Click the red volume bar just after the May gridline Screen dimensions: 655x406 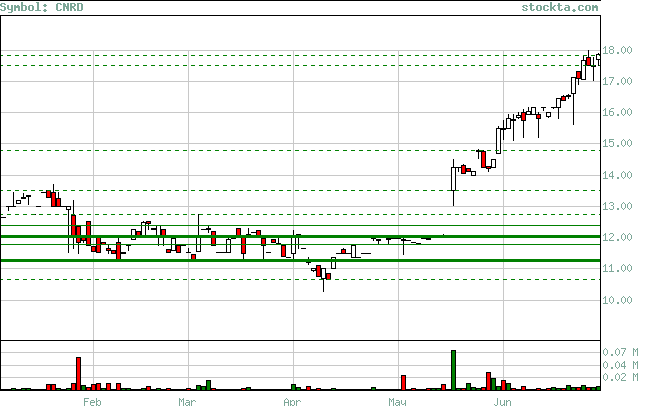point(404,383)
